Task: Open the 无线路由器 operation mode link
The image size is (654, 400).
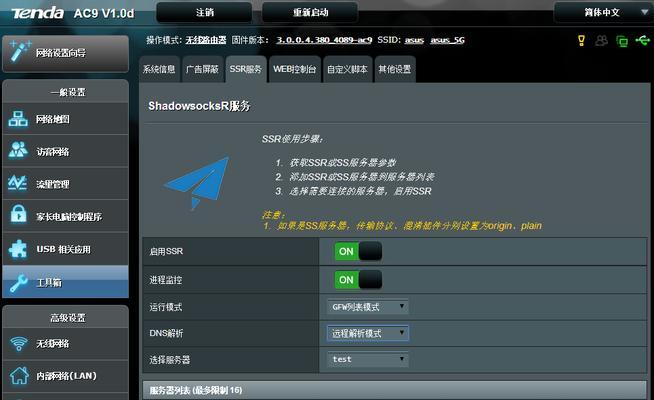Action: pyautogui.click(x=206, y=40)
